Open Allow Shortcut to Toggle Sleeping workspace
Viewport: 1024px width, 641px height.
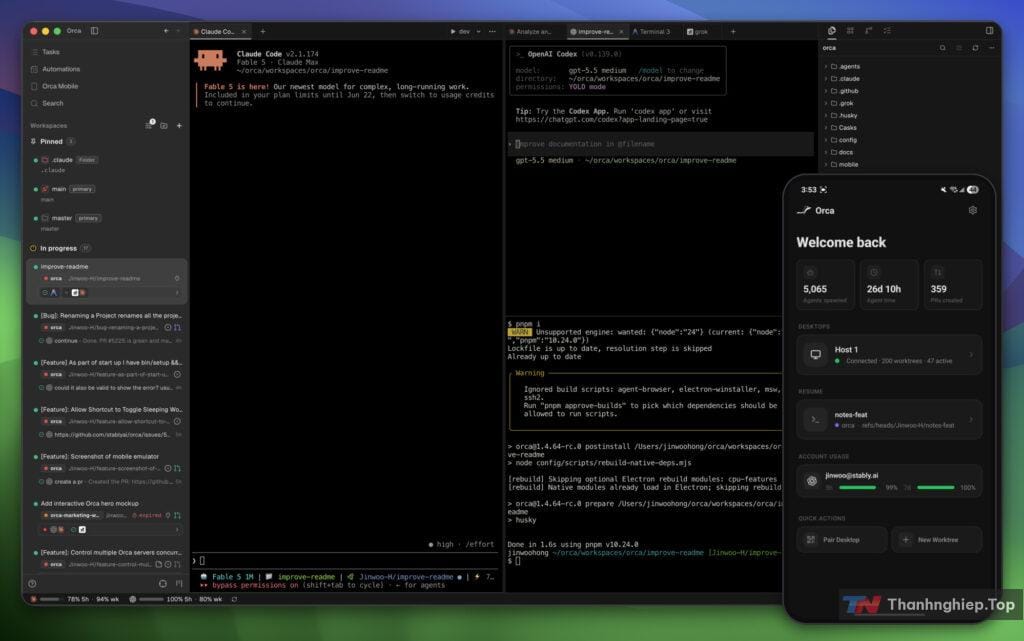coord(108,421)
